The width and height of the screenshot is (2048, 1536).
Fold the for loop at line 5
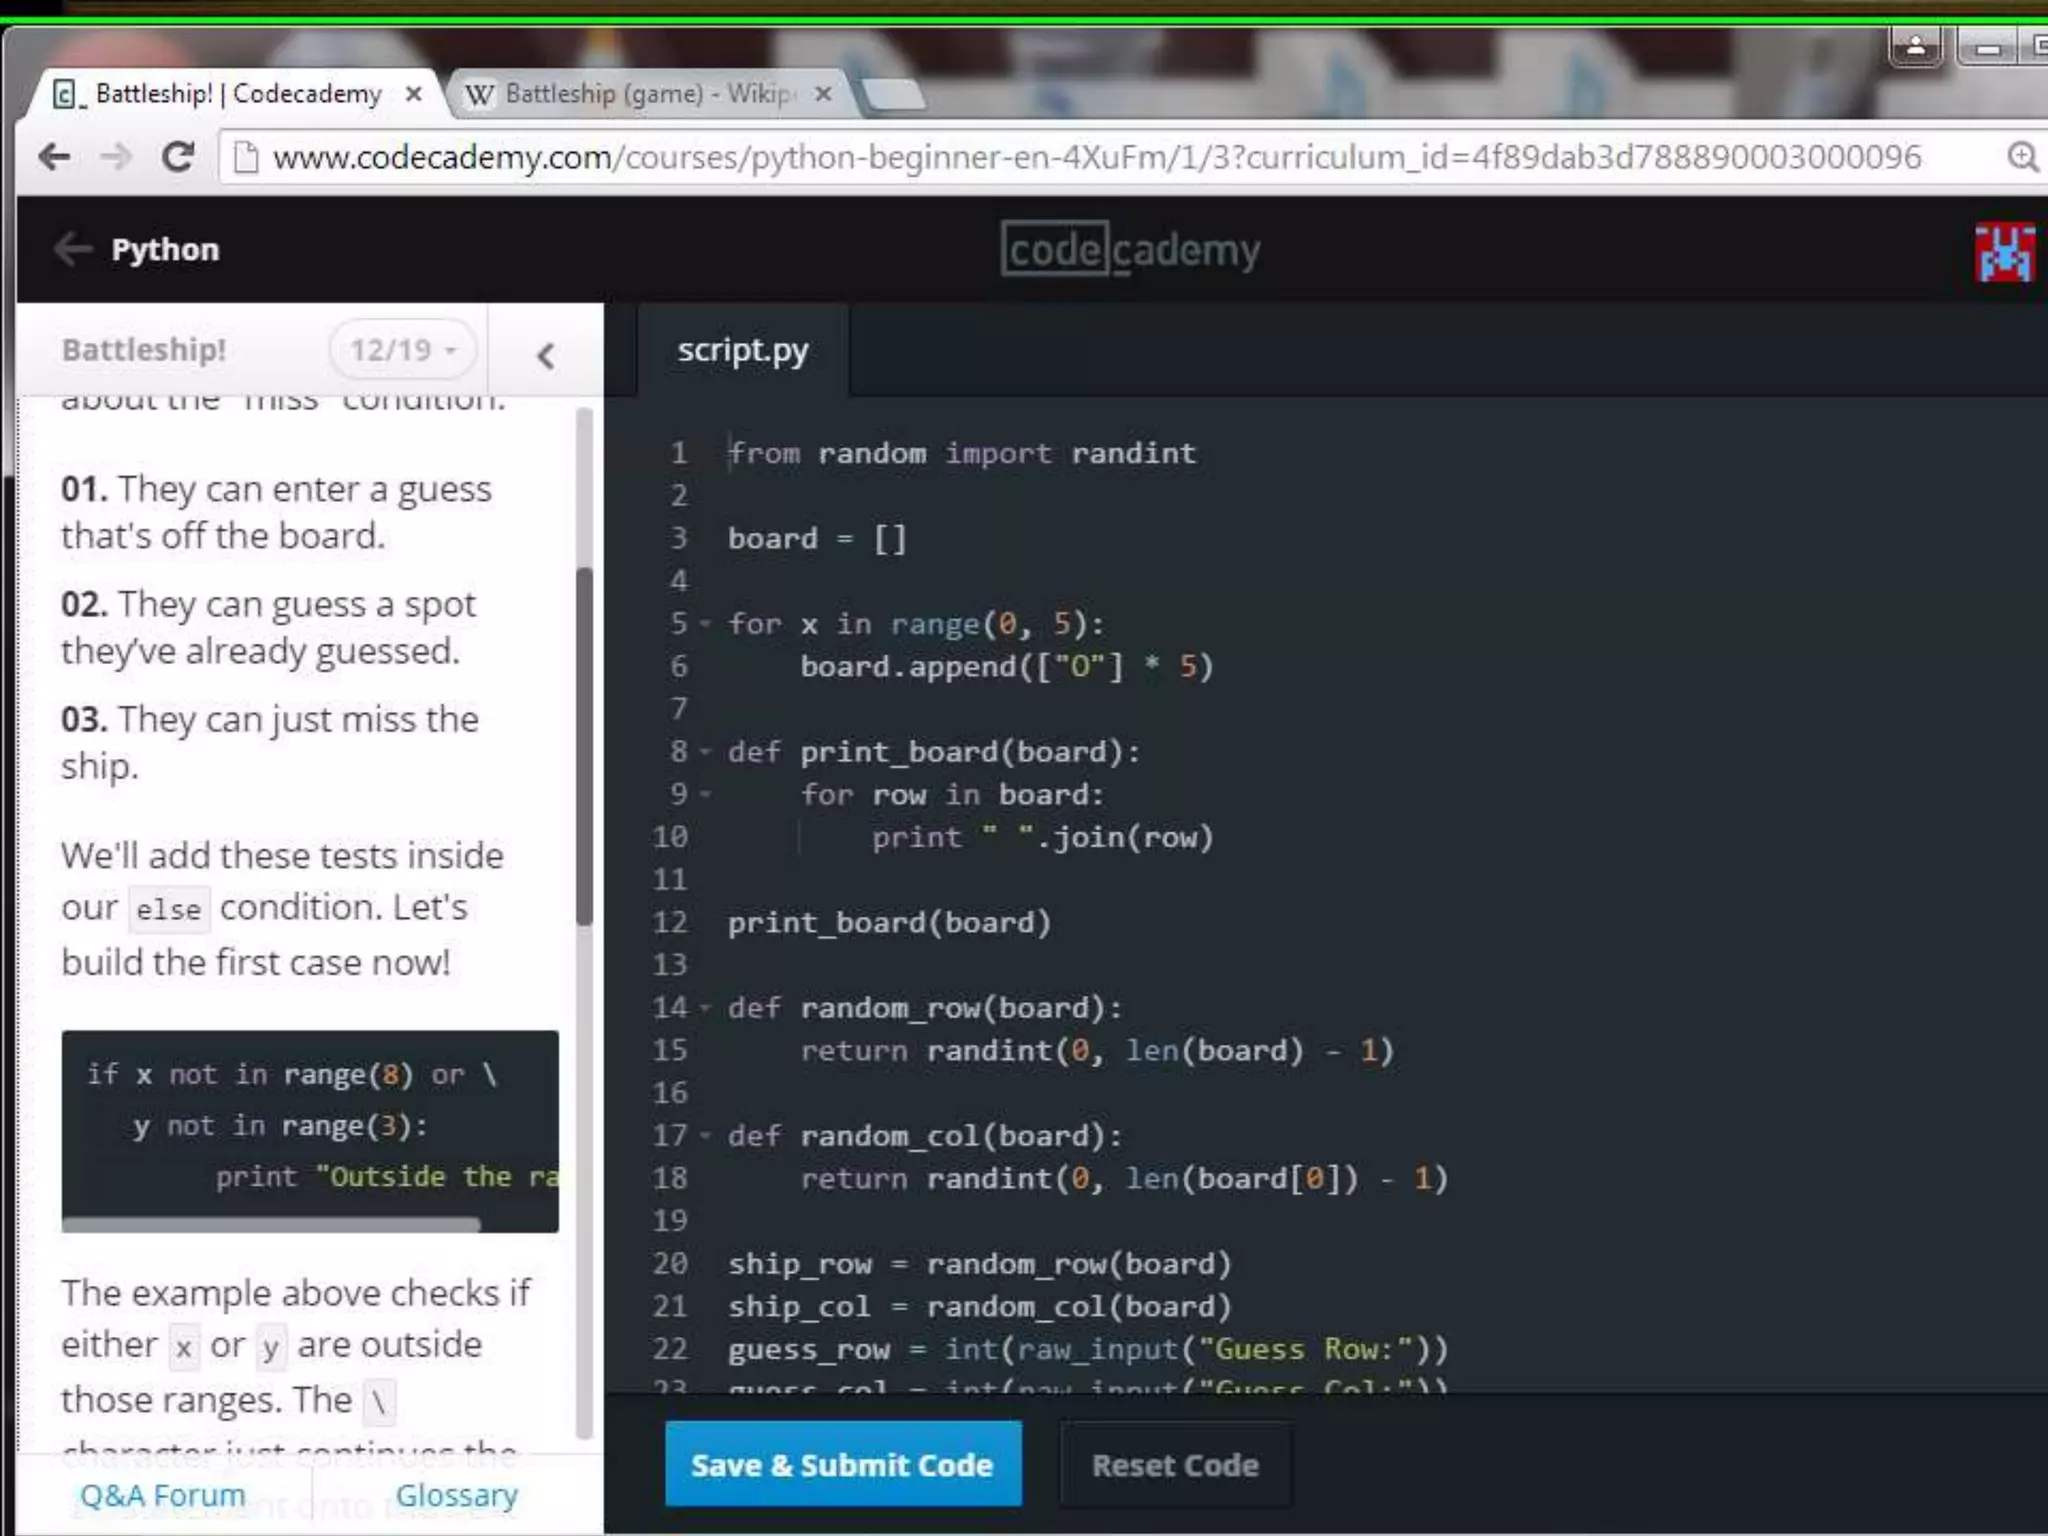(705, 624)
